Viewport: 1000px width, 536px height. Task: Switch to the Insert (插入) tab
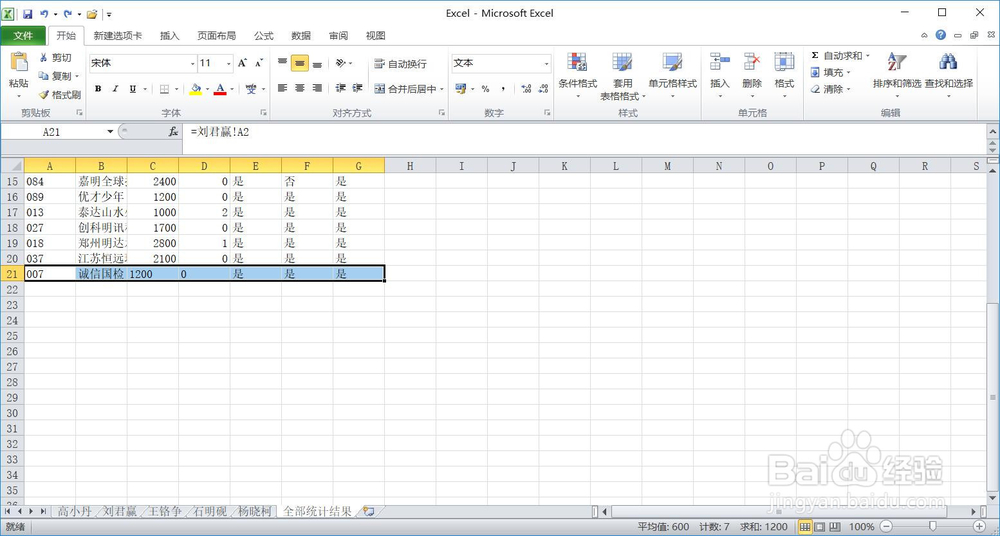(170, 36)
